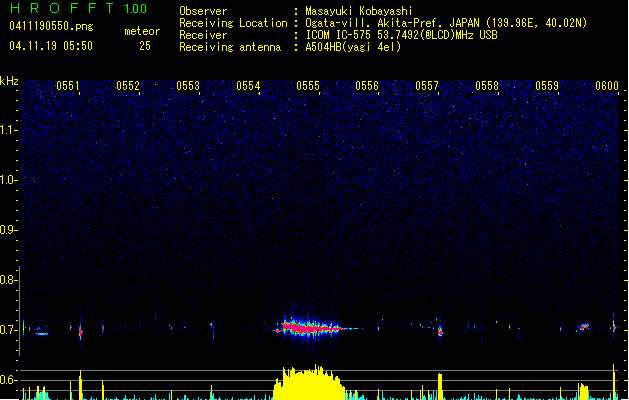Click the 1.1 kHz axis label

(9, 130)
